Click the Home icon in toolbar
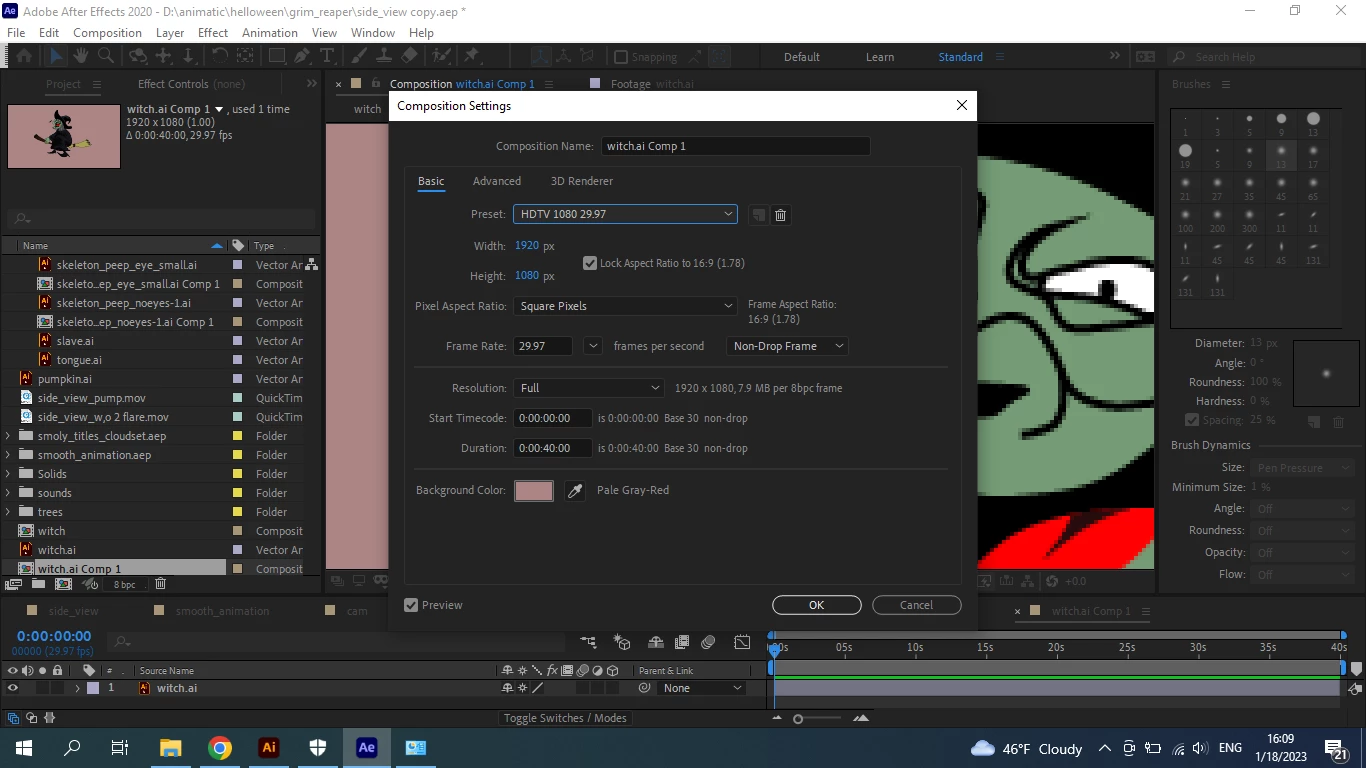This screenshot has width=1366, height=768. 24,56
